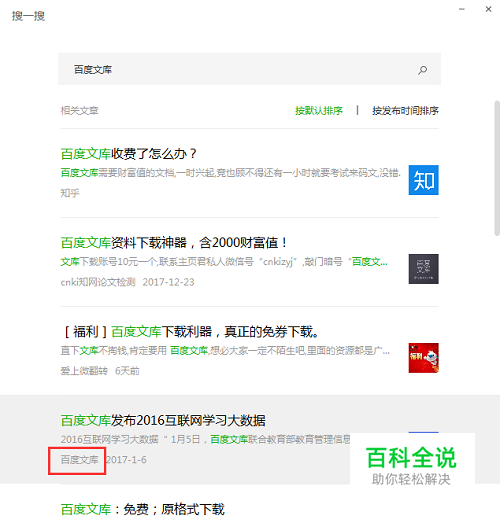Click the dark thumbnail of cnki article
Image resolution: width=500 pixels, height=518 pixels.
(x=423, y=269)
